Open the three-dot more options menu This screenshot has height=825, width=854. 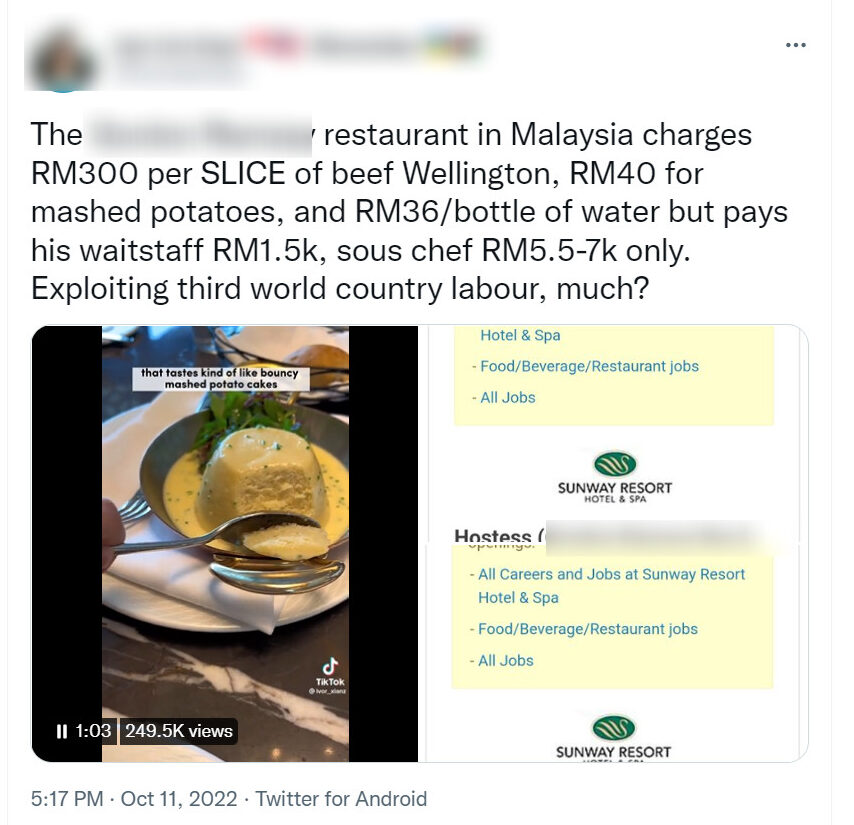click(x=796, y=45)
